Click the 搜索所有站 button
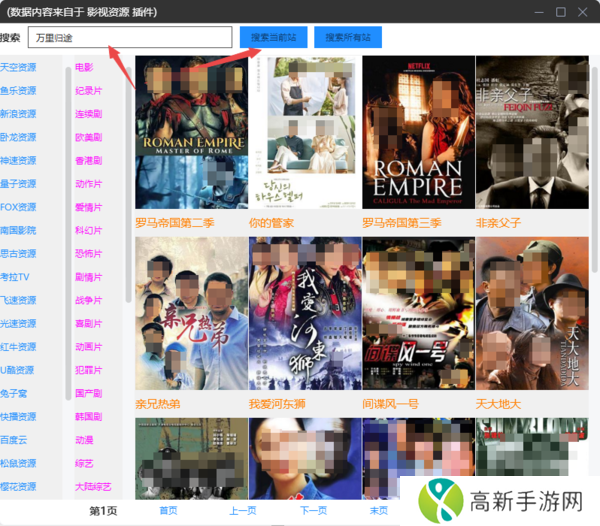Screen dimensions: 600x526 point(348,37)
